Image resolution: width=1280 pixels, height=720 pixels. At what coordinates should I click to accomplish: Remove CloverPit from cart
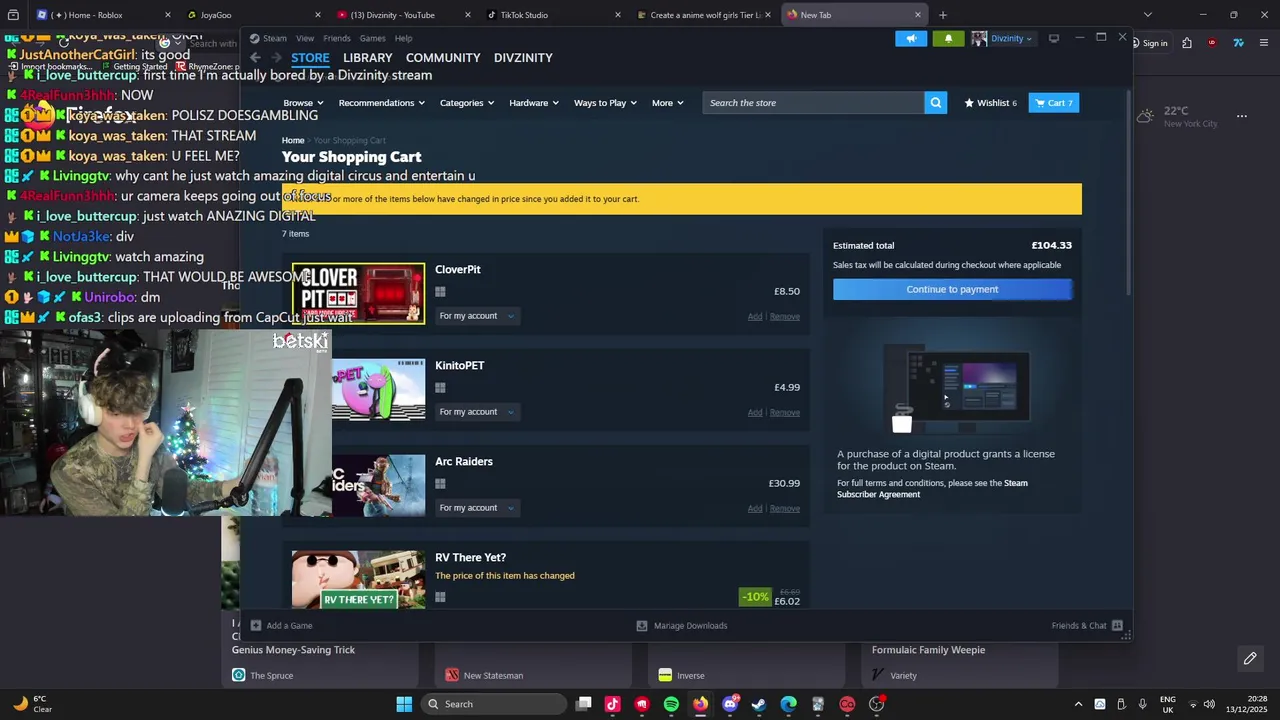[785, 317]
